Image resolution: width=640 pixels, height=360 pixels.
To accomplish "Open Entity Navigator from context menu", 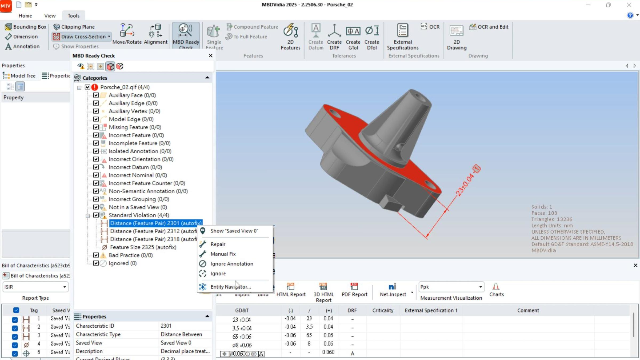I will pyautogui.click(x=230, y=287).
